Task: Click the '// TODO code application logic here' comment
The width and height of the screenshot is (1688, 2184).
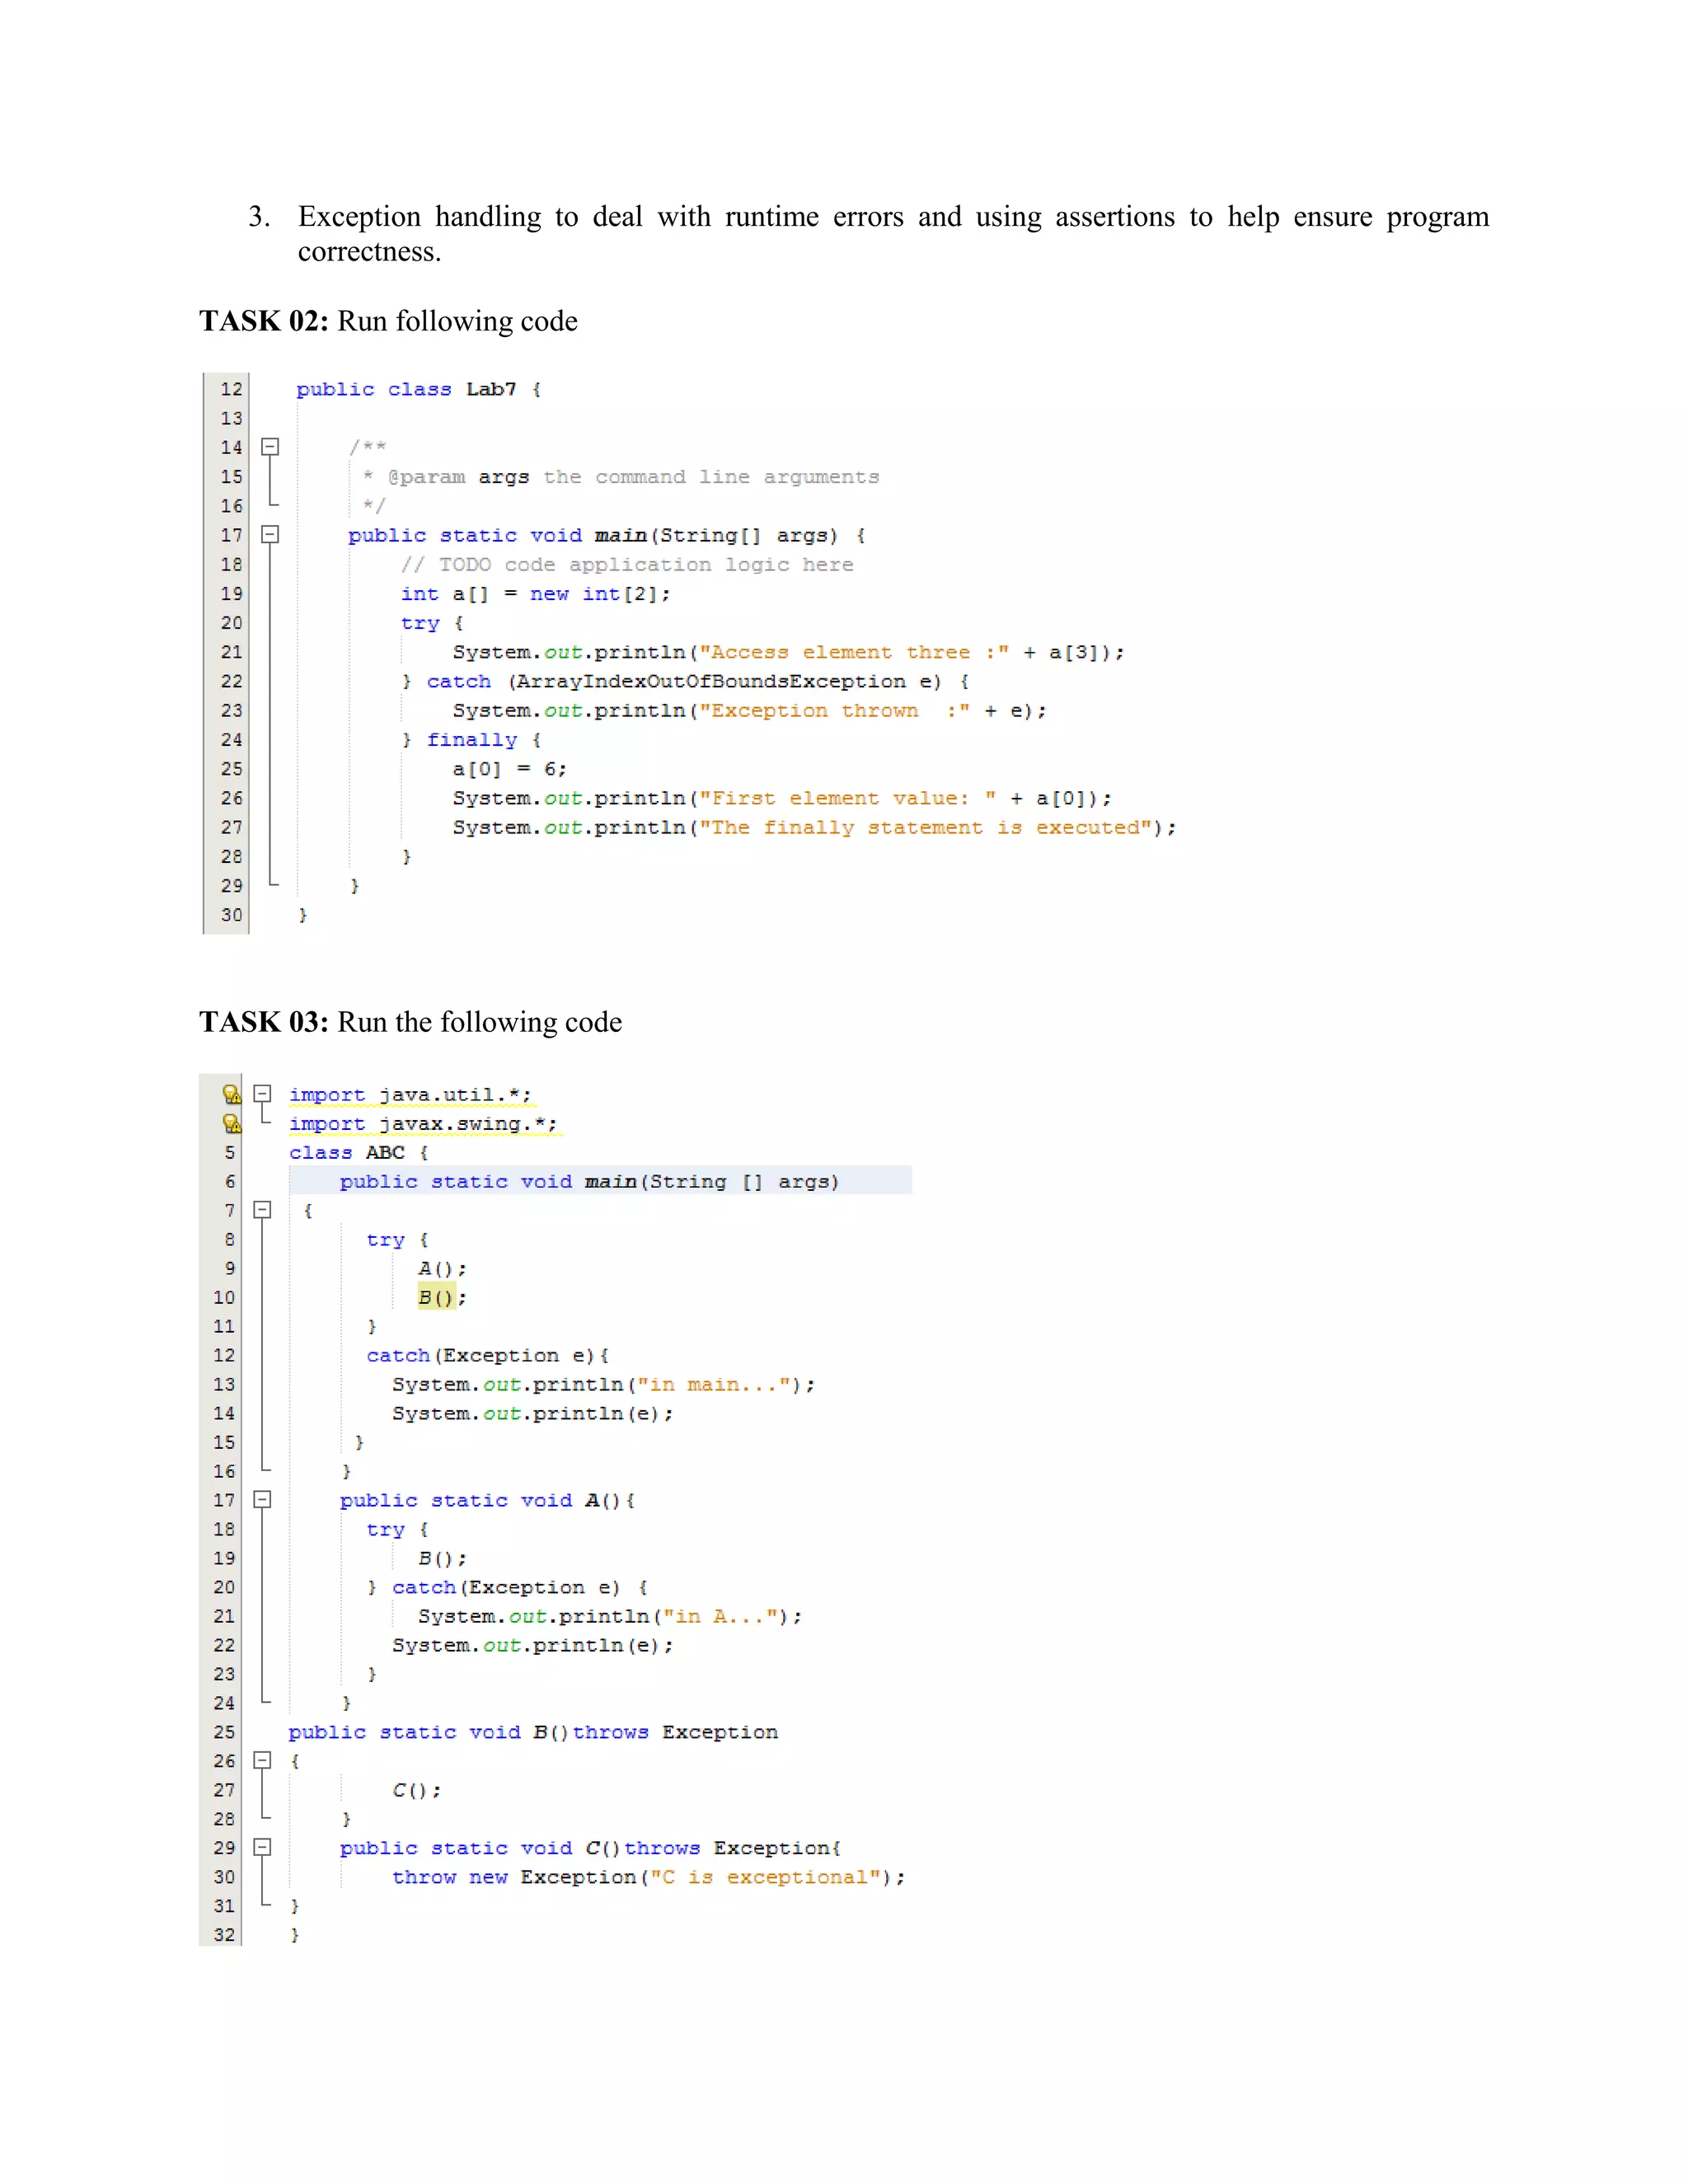Action: 627,565
